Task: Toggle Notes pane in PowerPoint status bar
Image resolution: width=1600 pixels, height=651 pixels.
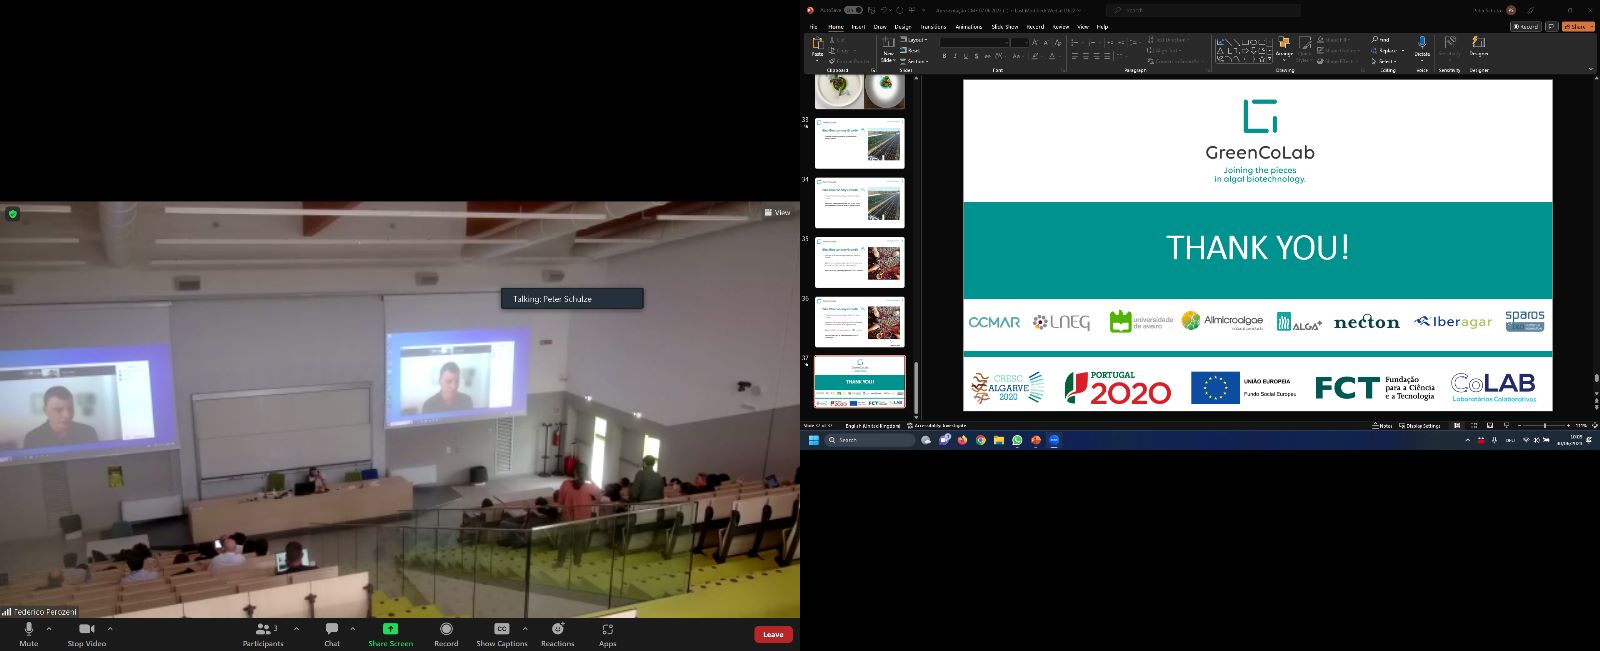Action: tap(1382, 425)
